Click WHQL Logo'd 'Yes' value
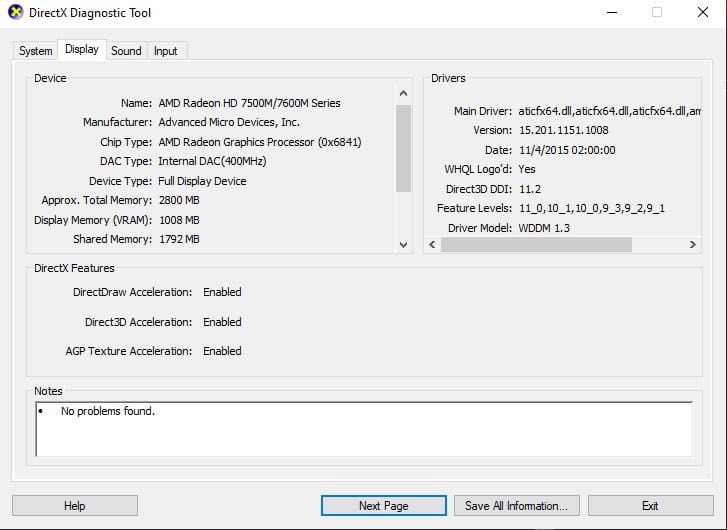The width and height of the screenshot is (727, 530). [x=527, y=169]
